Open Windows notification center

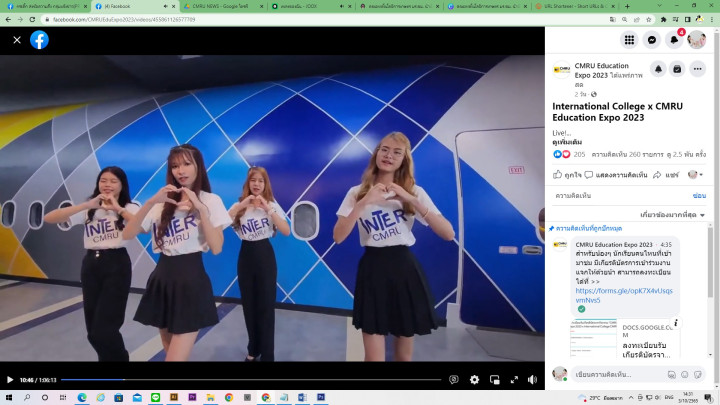pos(709,398)
